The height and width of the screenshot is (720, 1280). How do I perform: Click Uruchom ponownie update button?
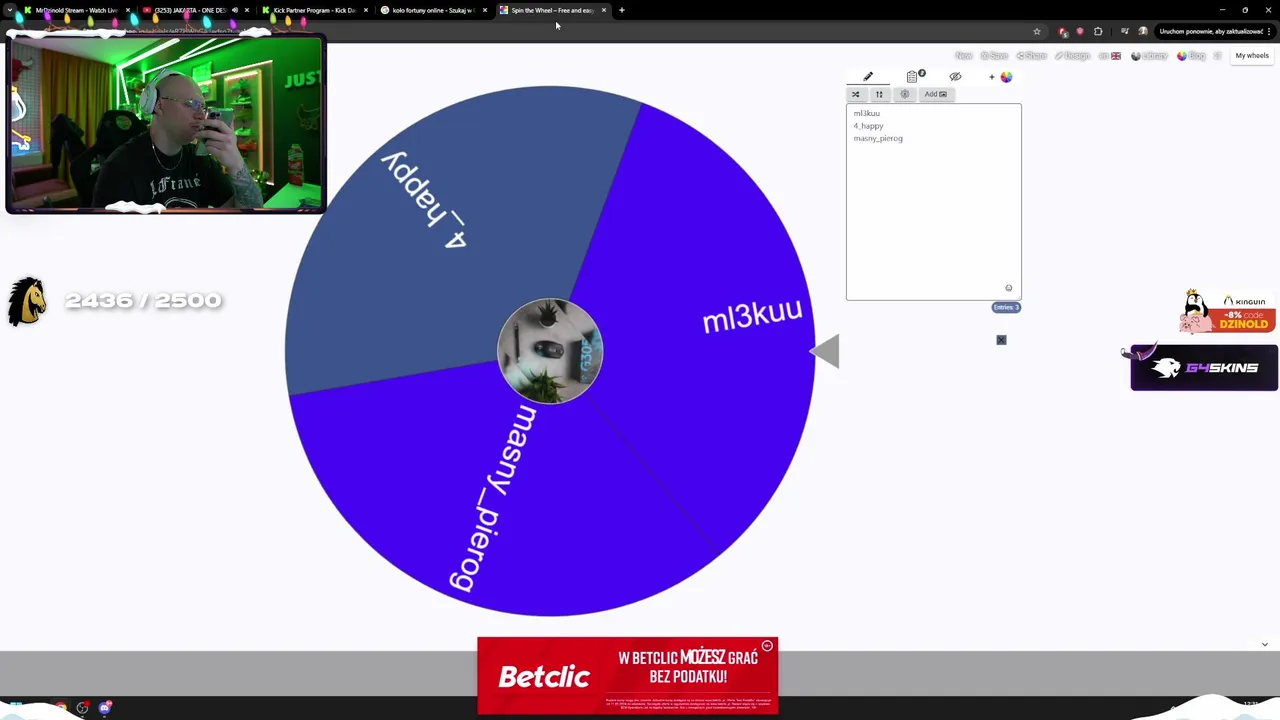coord(1211,31)
